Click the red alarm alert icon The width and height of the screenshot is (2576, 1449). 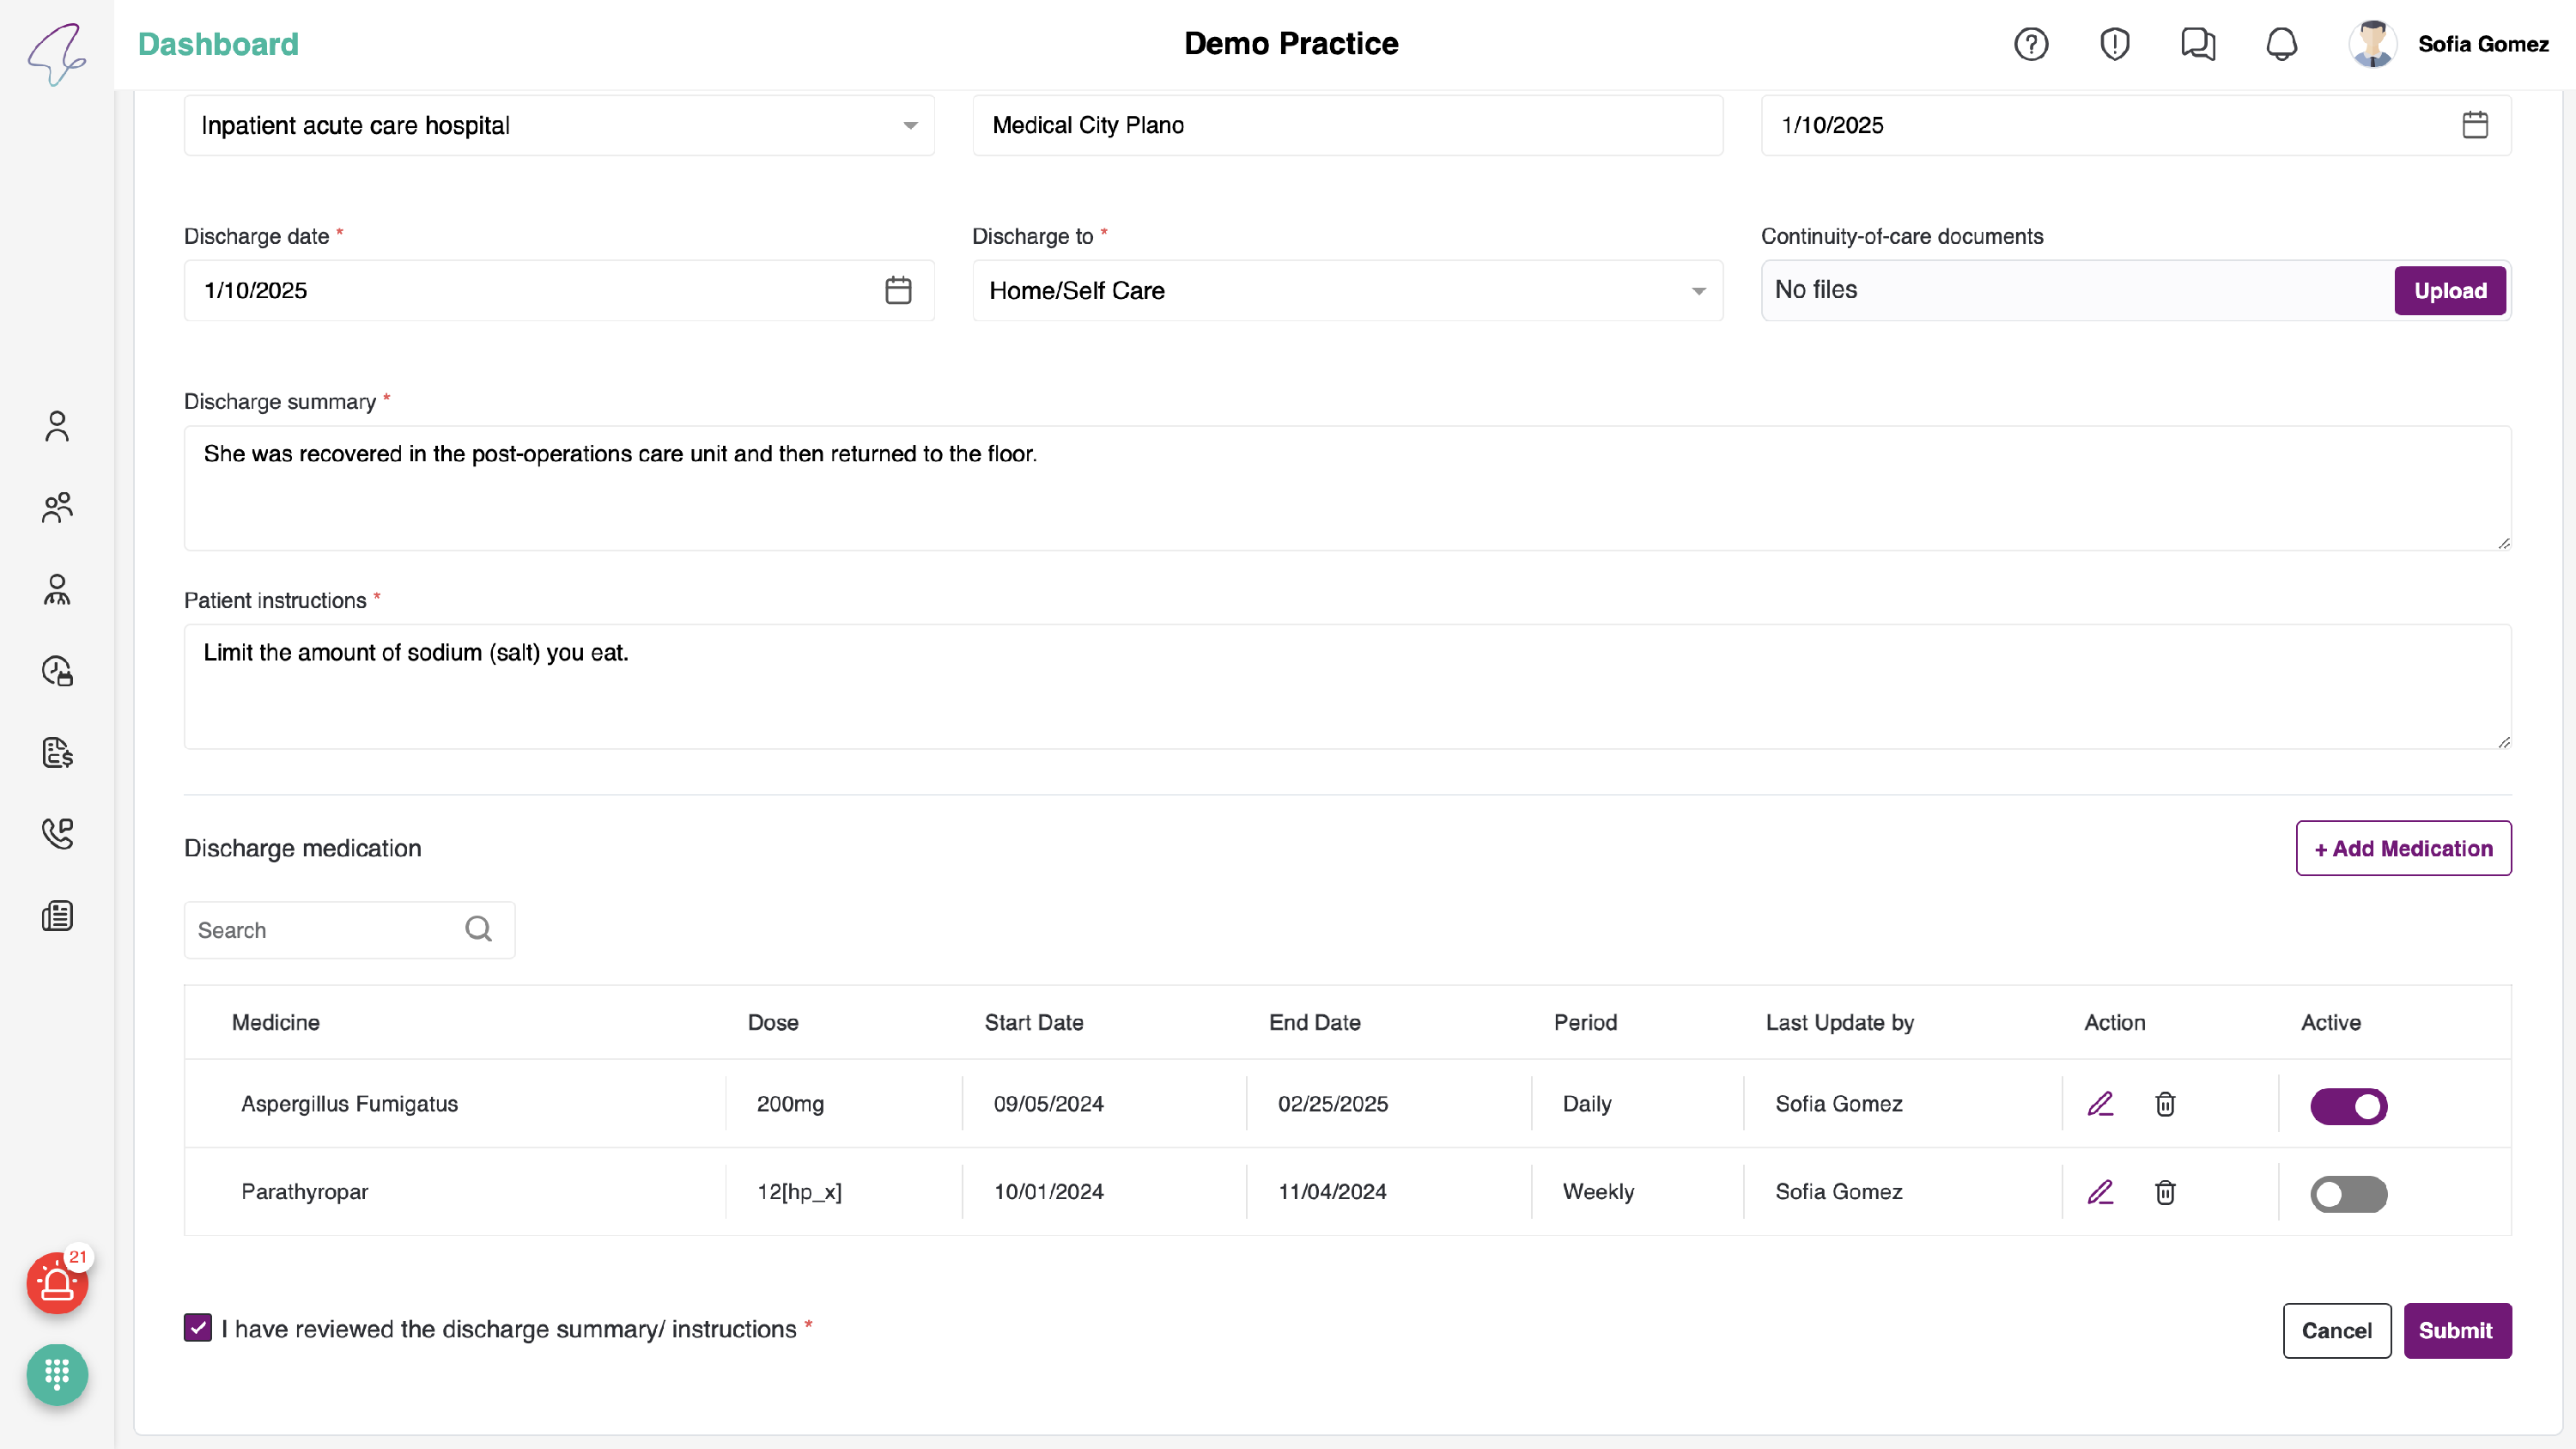[x=57, y=1283]
